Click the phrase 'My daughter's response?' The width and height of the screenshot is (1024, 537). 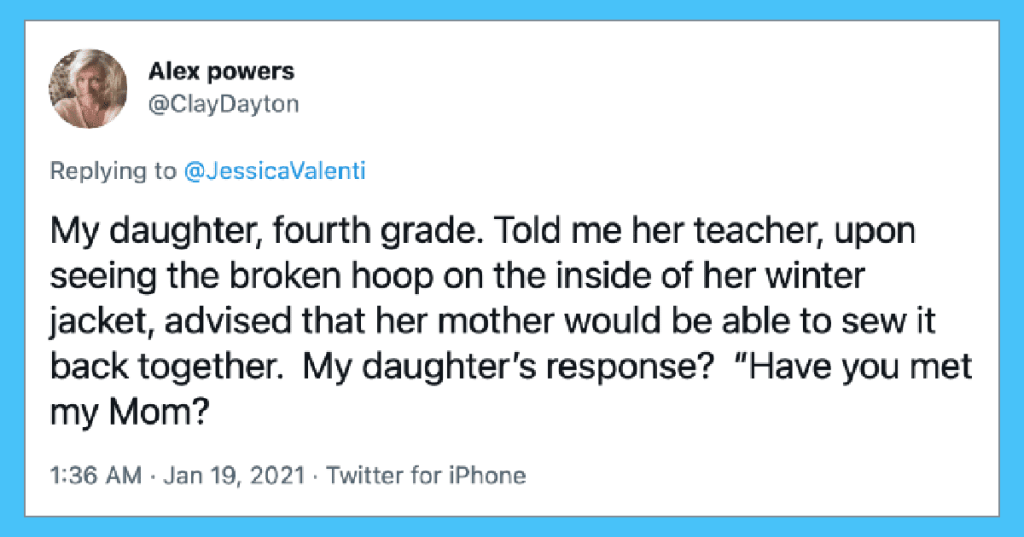507,367
